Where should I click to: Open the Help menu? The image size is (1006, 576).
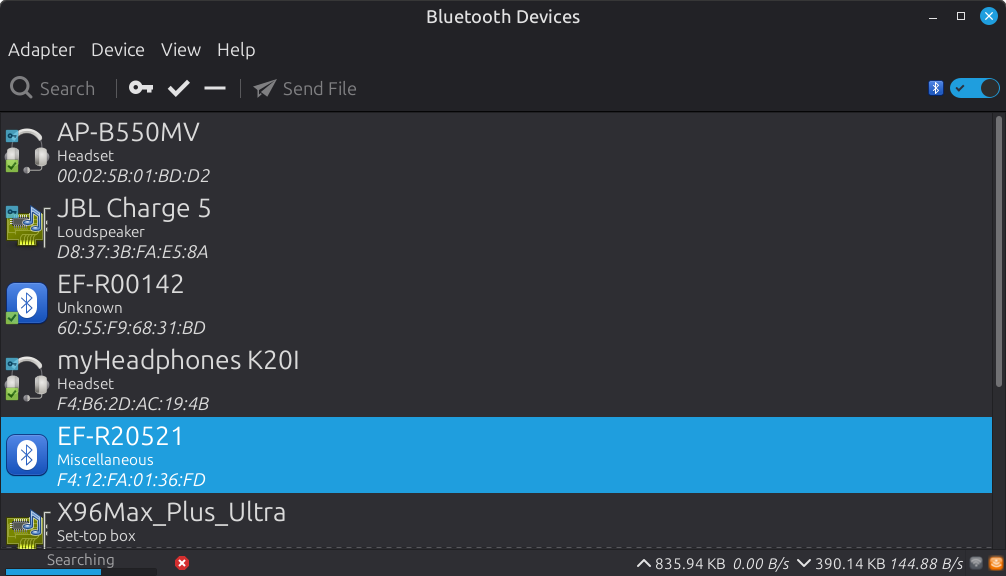236,50
